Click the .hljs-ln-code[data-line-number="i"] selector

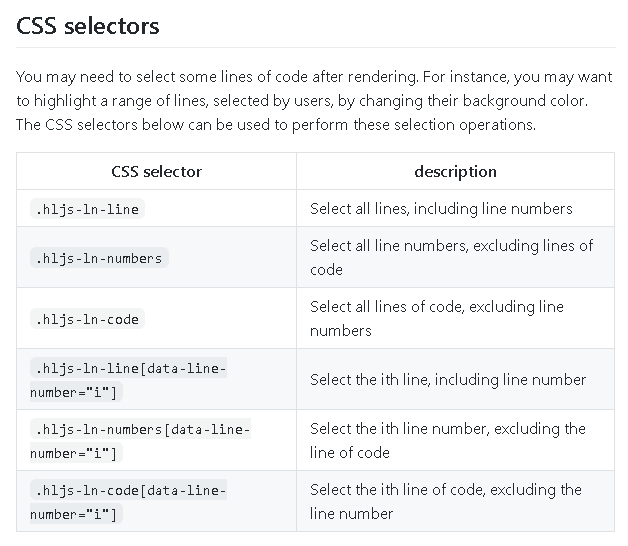tap(129, 502)
